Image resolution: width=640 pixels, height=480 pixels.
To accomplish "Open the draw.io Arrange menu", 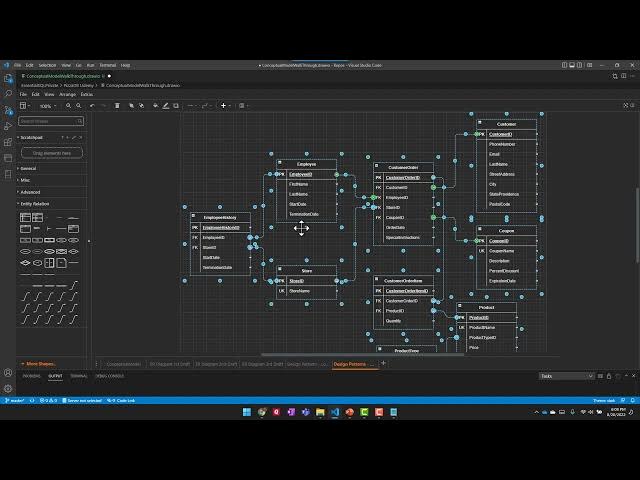I will [x=67, y=94].
